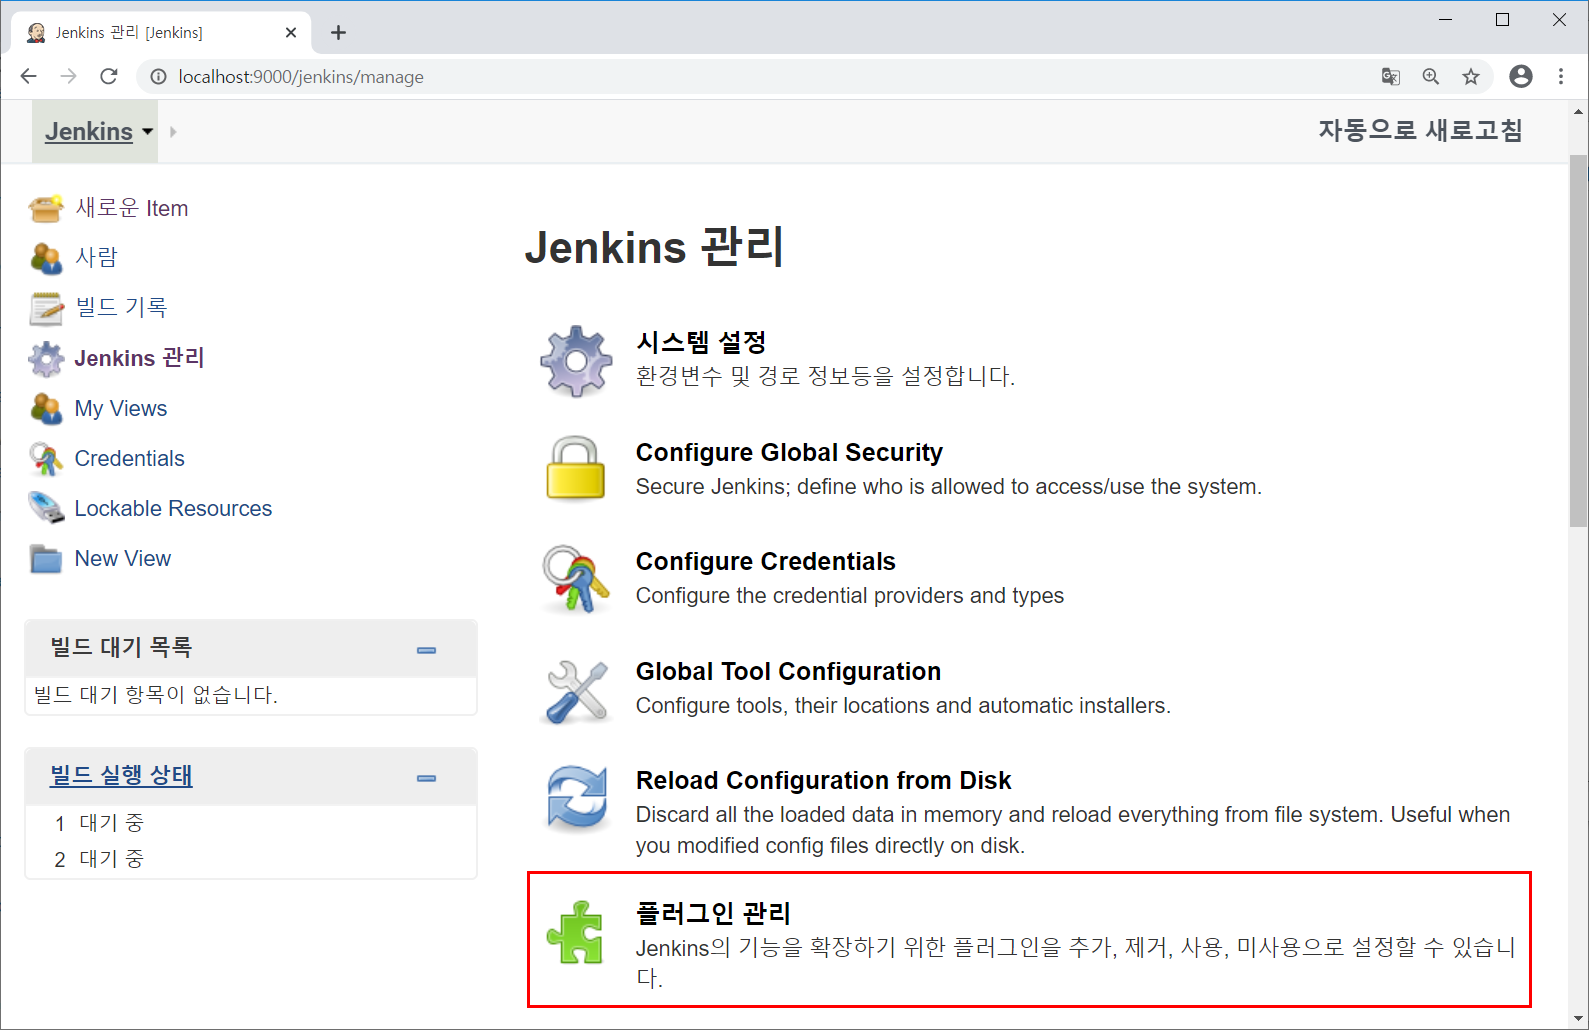The width and height of the screenshot is (1589, 1030).
Task: Click the 빌드 기록 notepad icon
Action: pos(46,308)
